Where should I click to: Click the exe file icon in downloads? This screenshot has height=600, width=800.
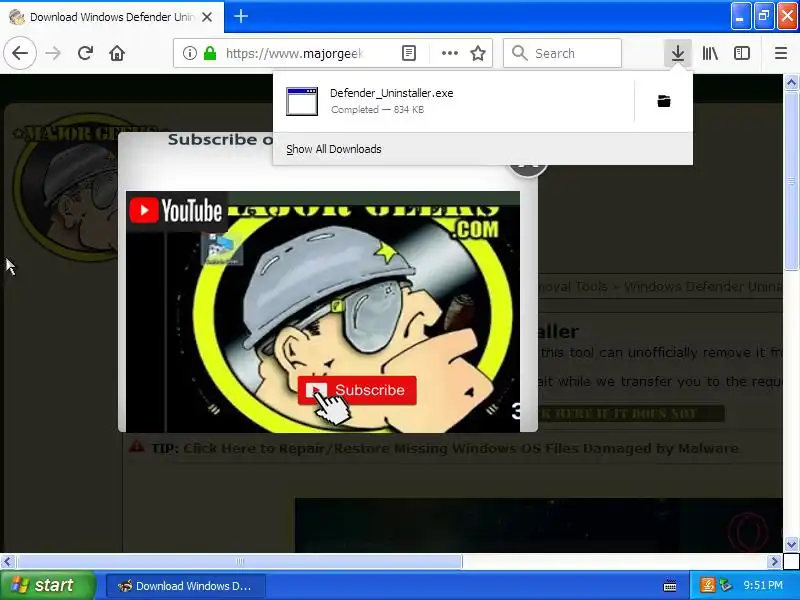tap(302, 102)
